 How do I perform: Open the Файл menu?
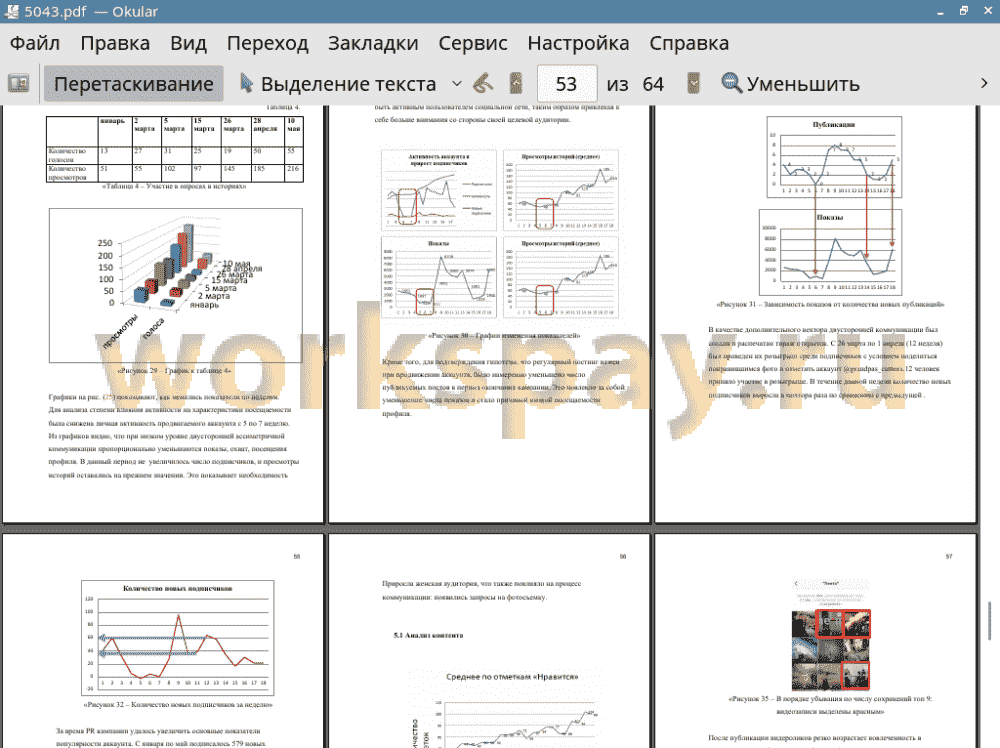coord(35,43)
